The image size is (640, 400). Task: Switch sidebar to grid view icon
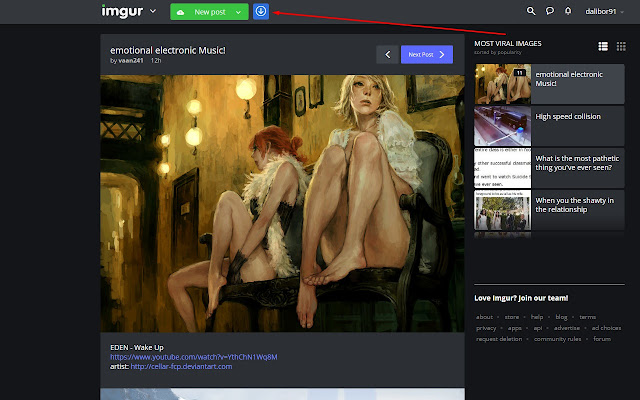621,47
